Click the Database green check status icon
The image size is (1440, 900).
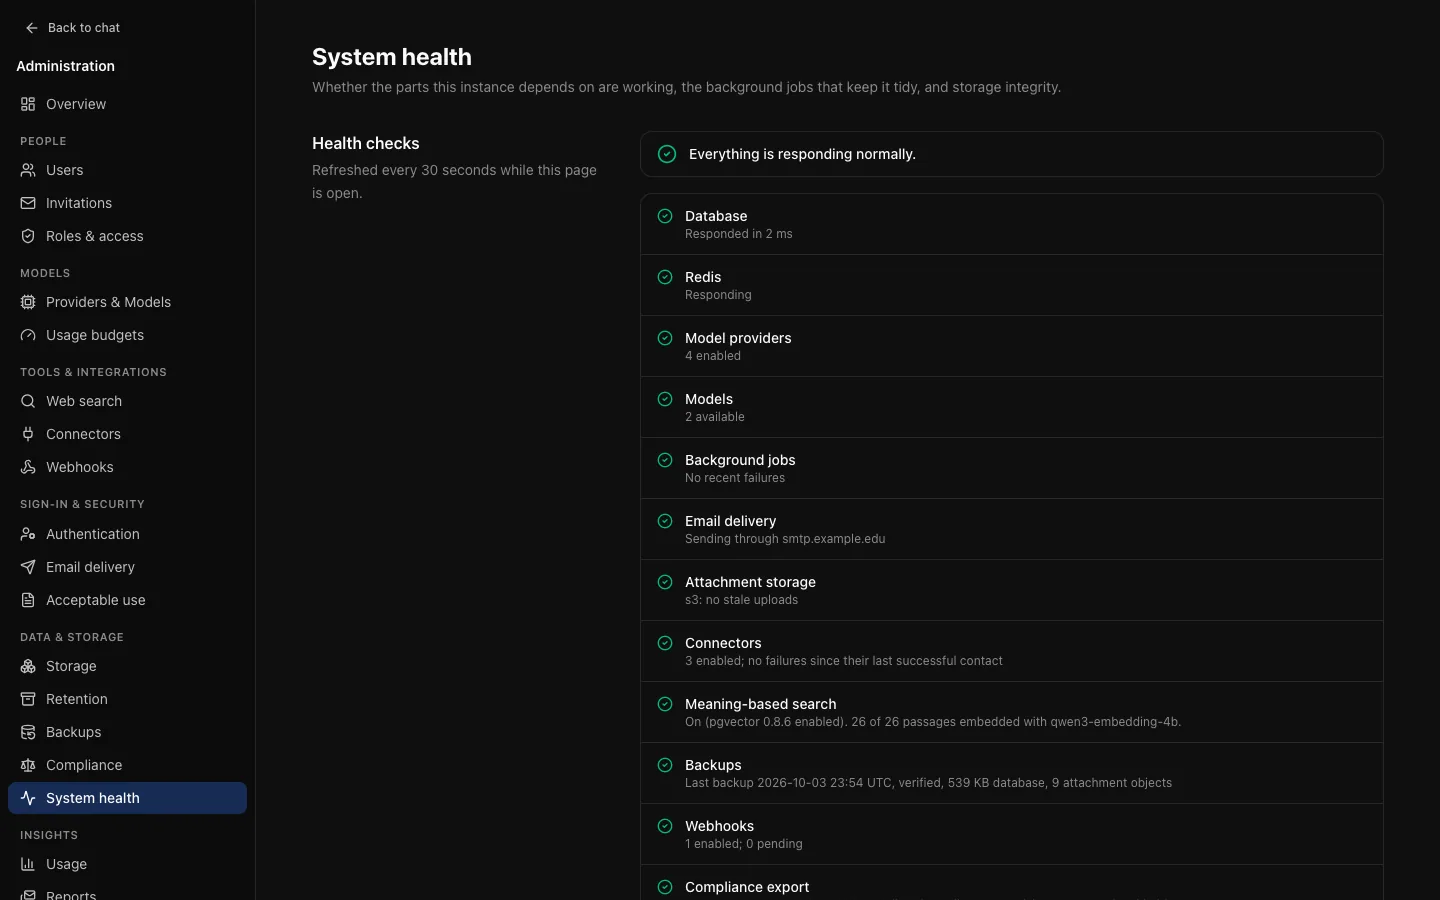(665, 216)
